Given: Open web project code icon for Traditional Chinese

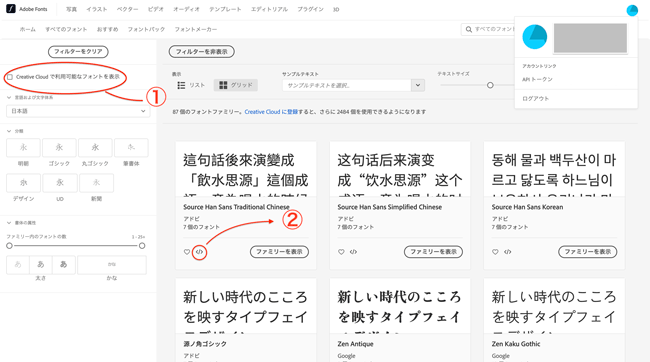Looking at the screenshot, I should click(x=199, y=252).
